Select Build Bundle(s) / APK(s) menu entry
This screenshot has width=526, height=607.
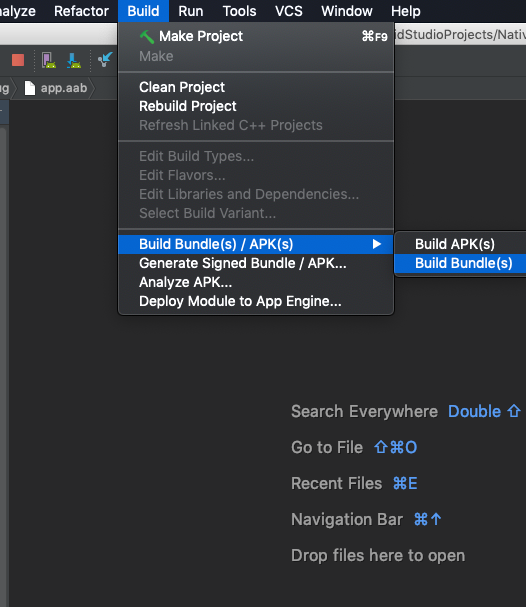coord(256,244)
